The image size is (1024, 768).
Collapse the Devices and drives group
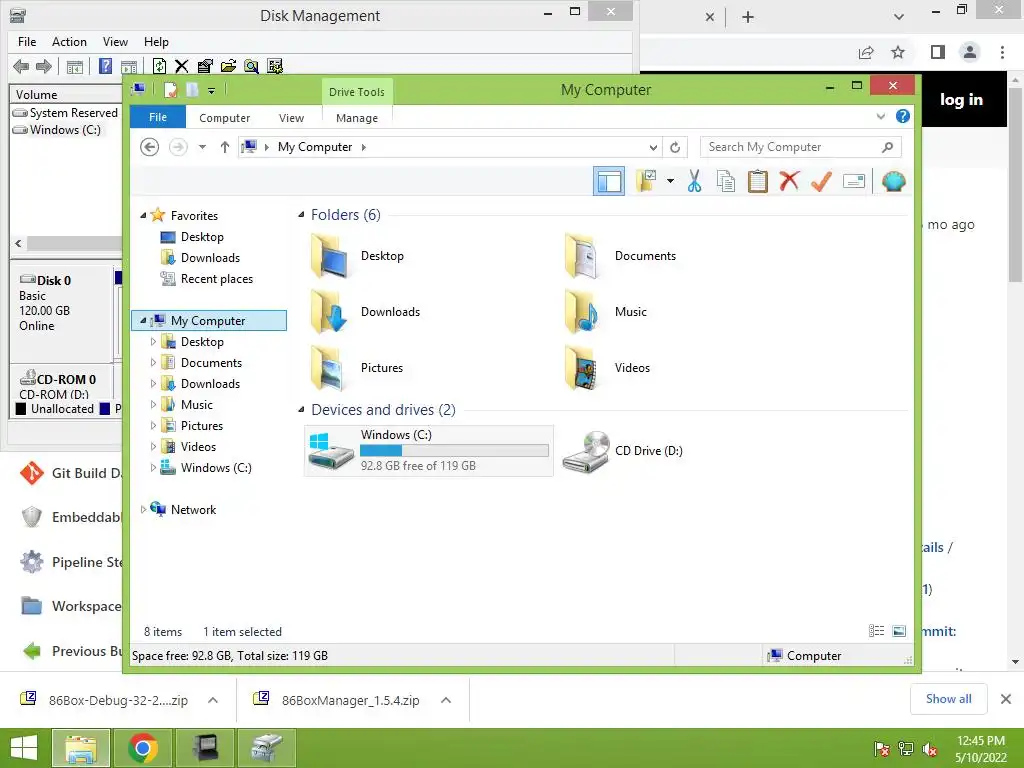coord(301,410)
